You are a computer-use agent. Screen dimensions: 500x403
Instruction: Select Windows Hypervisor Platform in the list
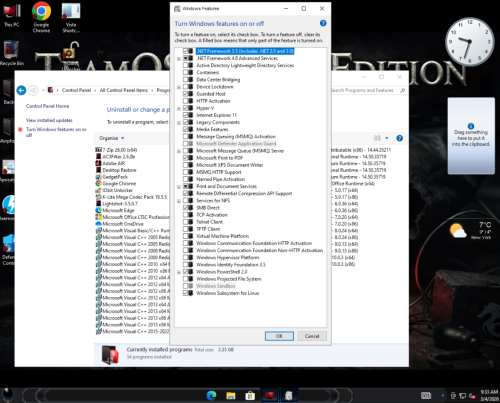(x=228, y=257)
